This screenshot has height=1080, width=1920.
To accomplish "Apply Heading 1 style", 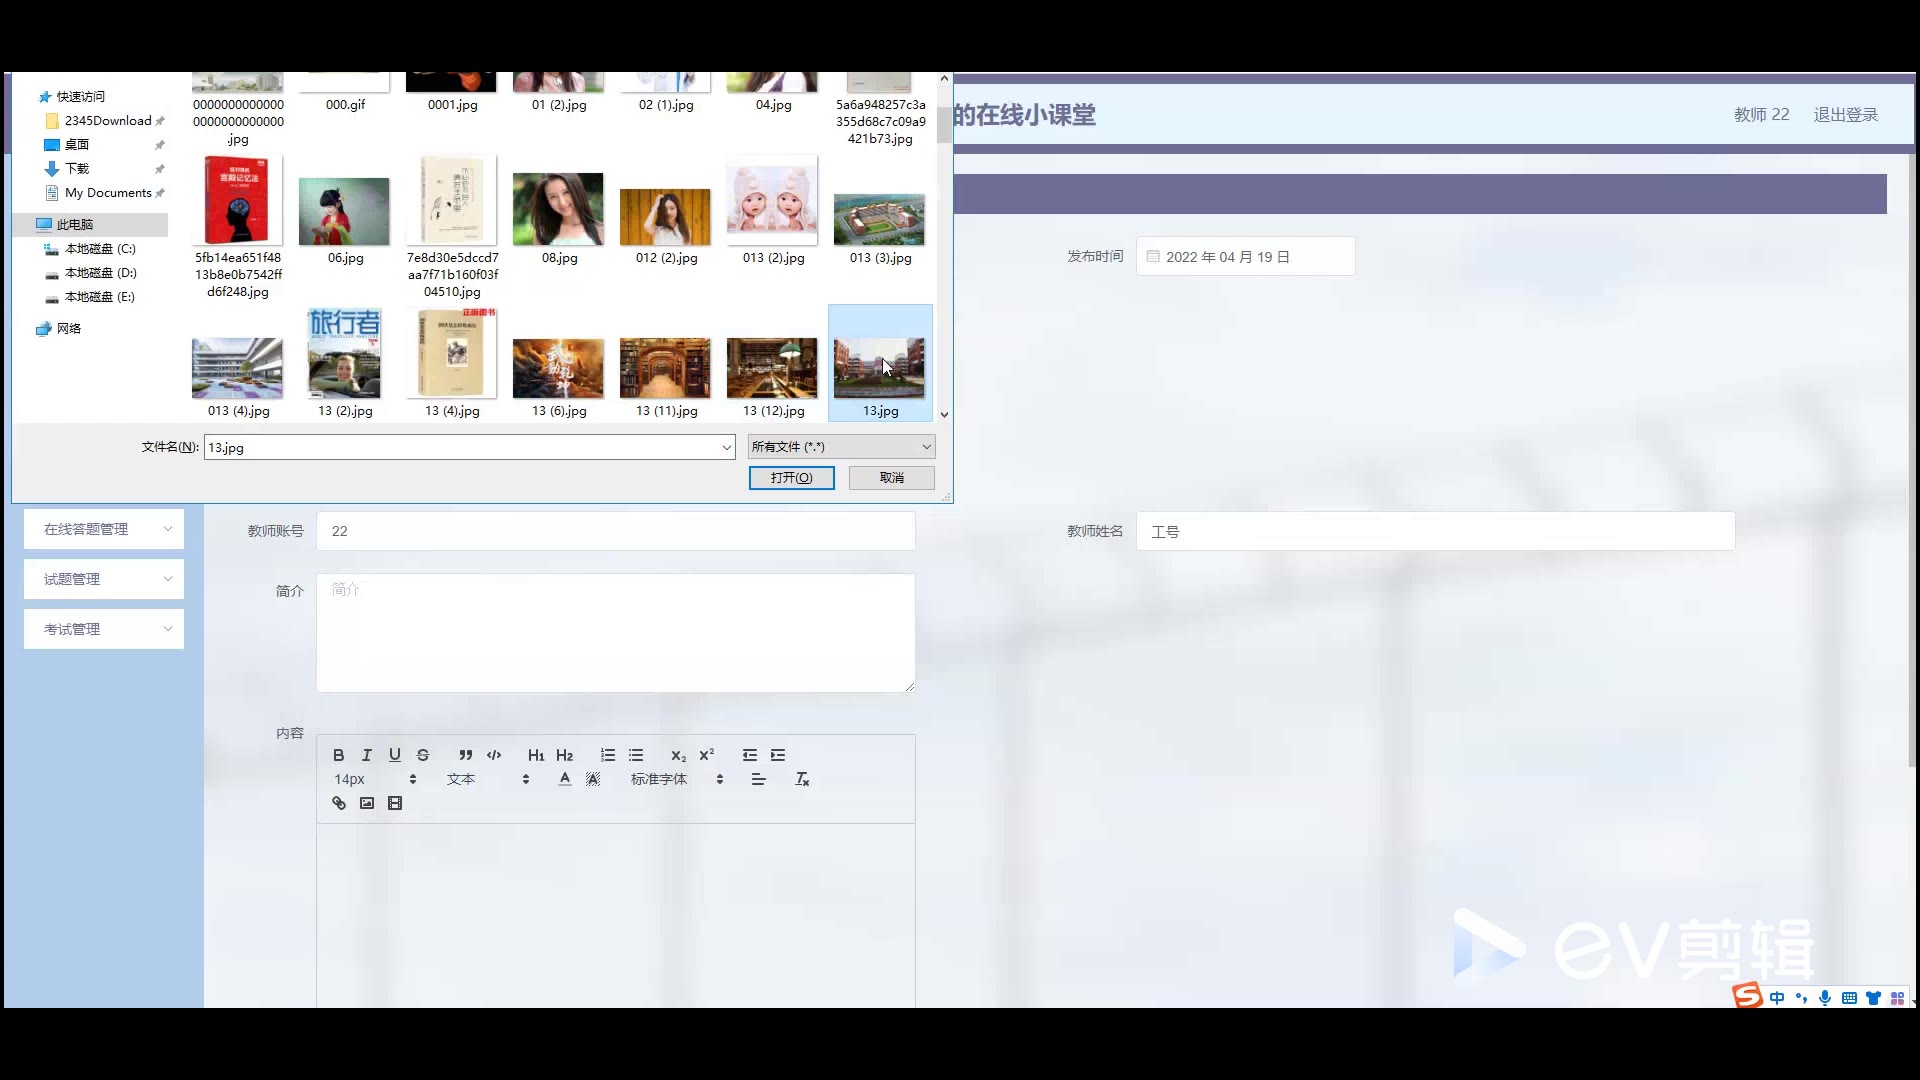I will pyautogui.click(x=536, y=755).
